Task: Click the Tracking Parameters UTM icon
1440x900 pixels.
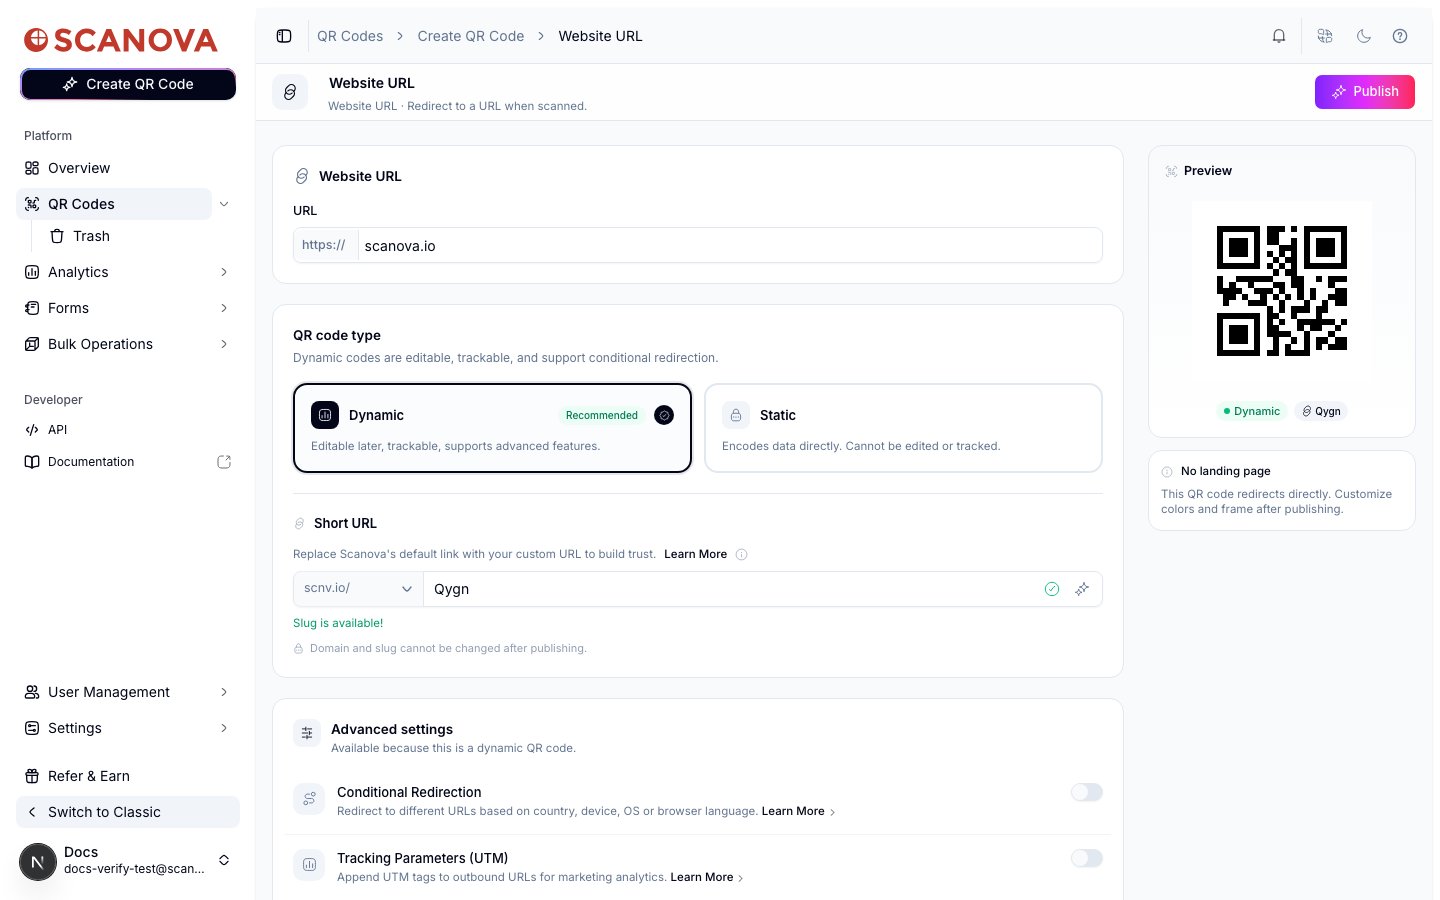Action: [309, 865]
